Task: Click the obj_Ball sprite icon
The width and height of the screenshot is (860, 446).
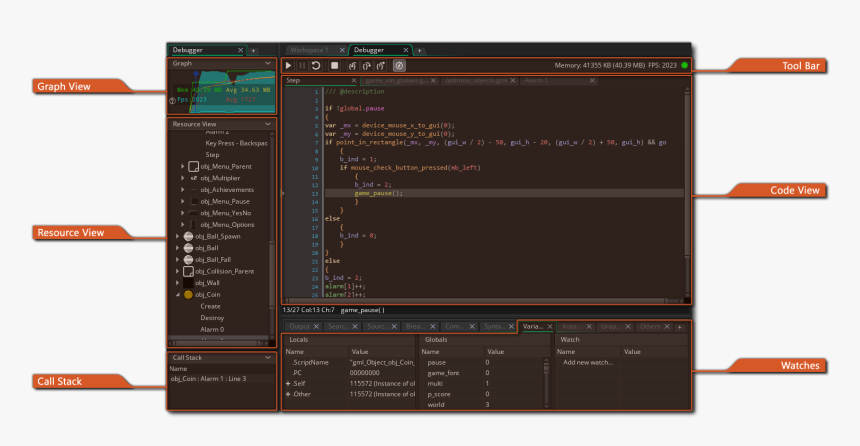Action: (x=189, y=248)
